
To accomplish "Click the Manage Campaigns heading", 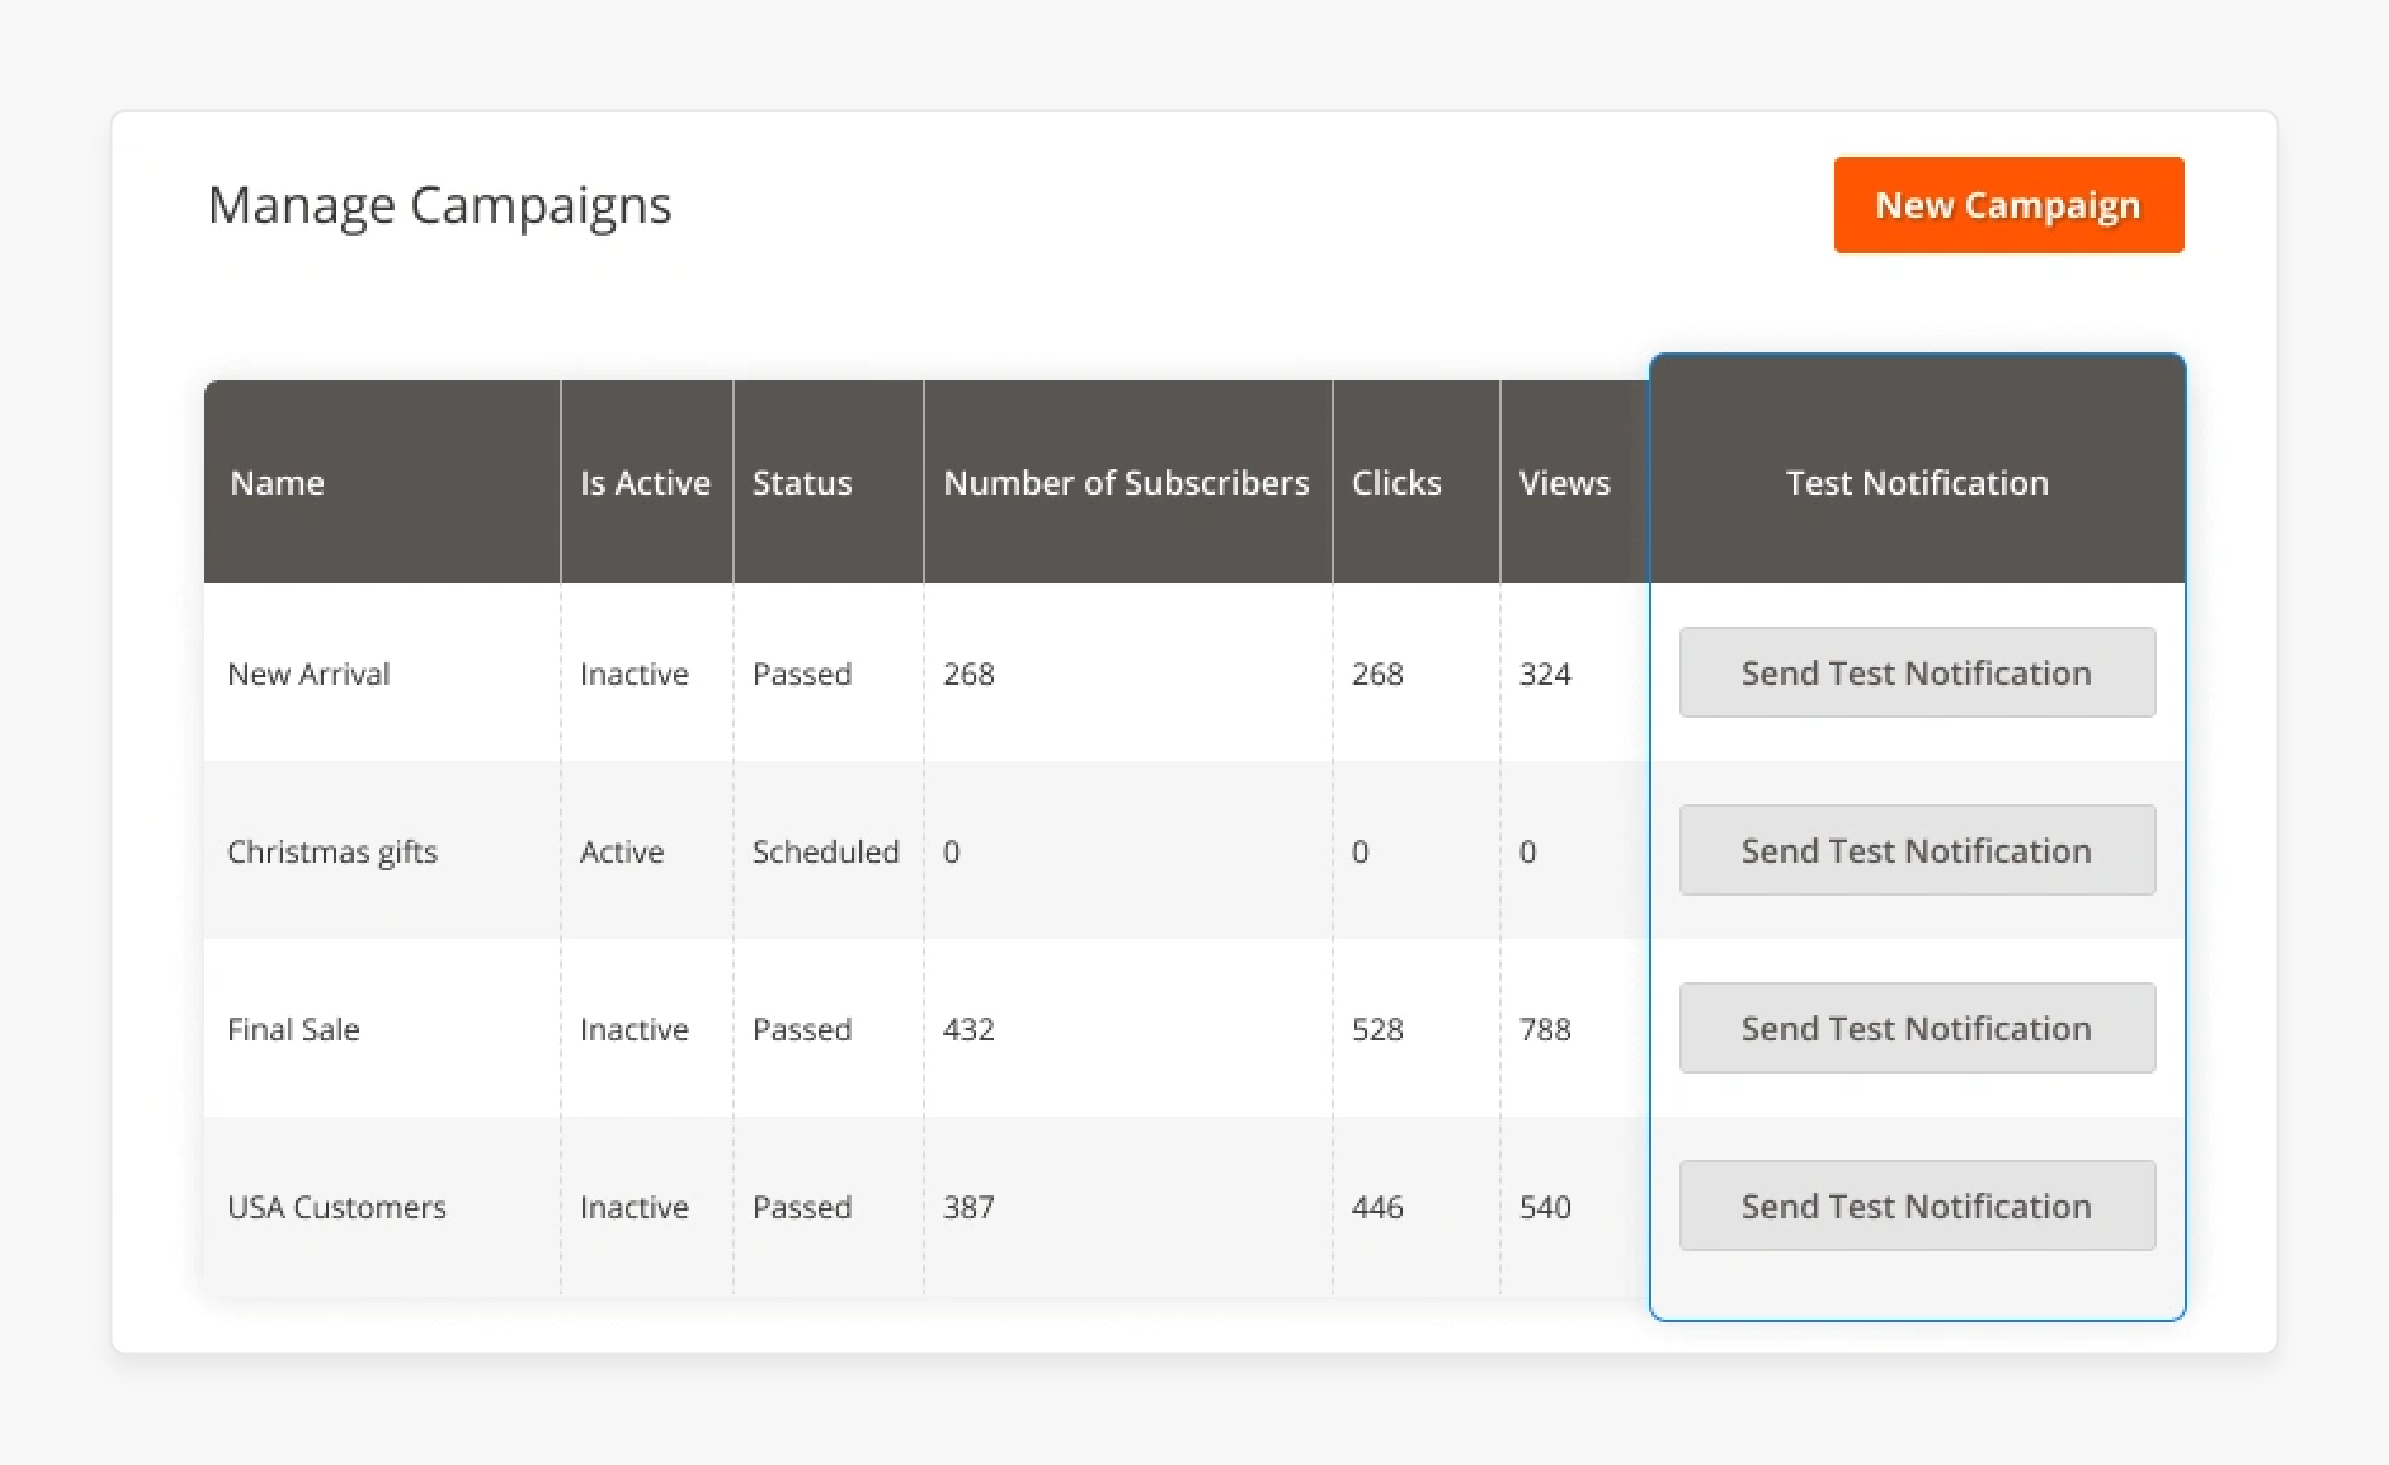I will (440, 206).
